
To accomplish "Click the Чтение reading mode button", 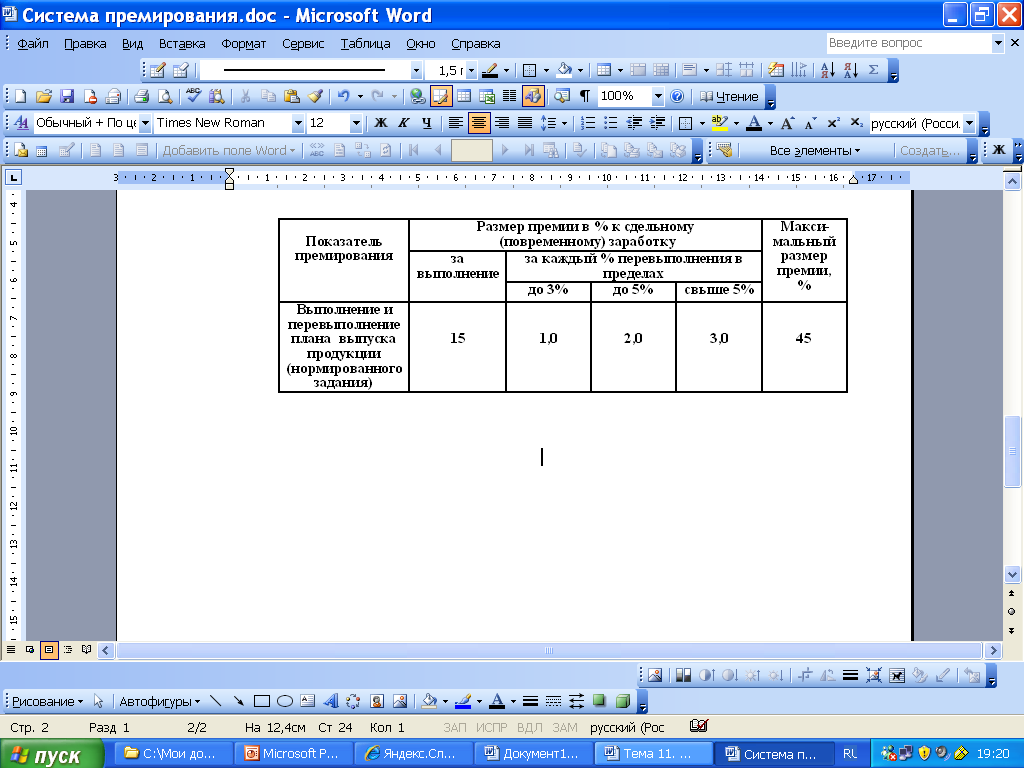I will pos(729,97).
